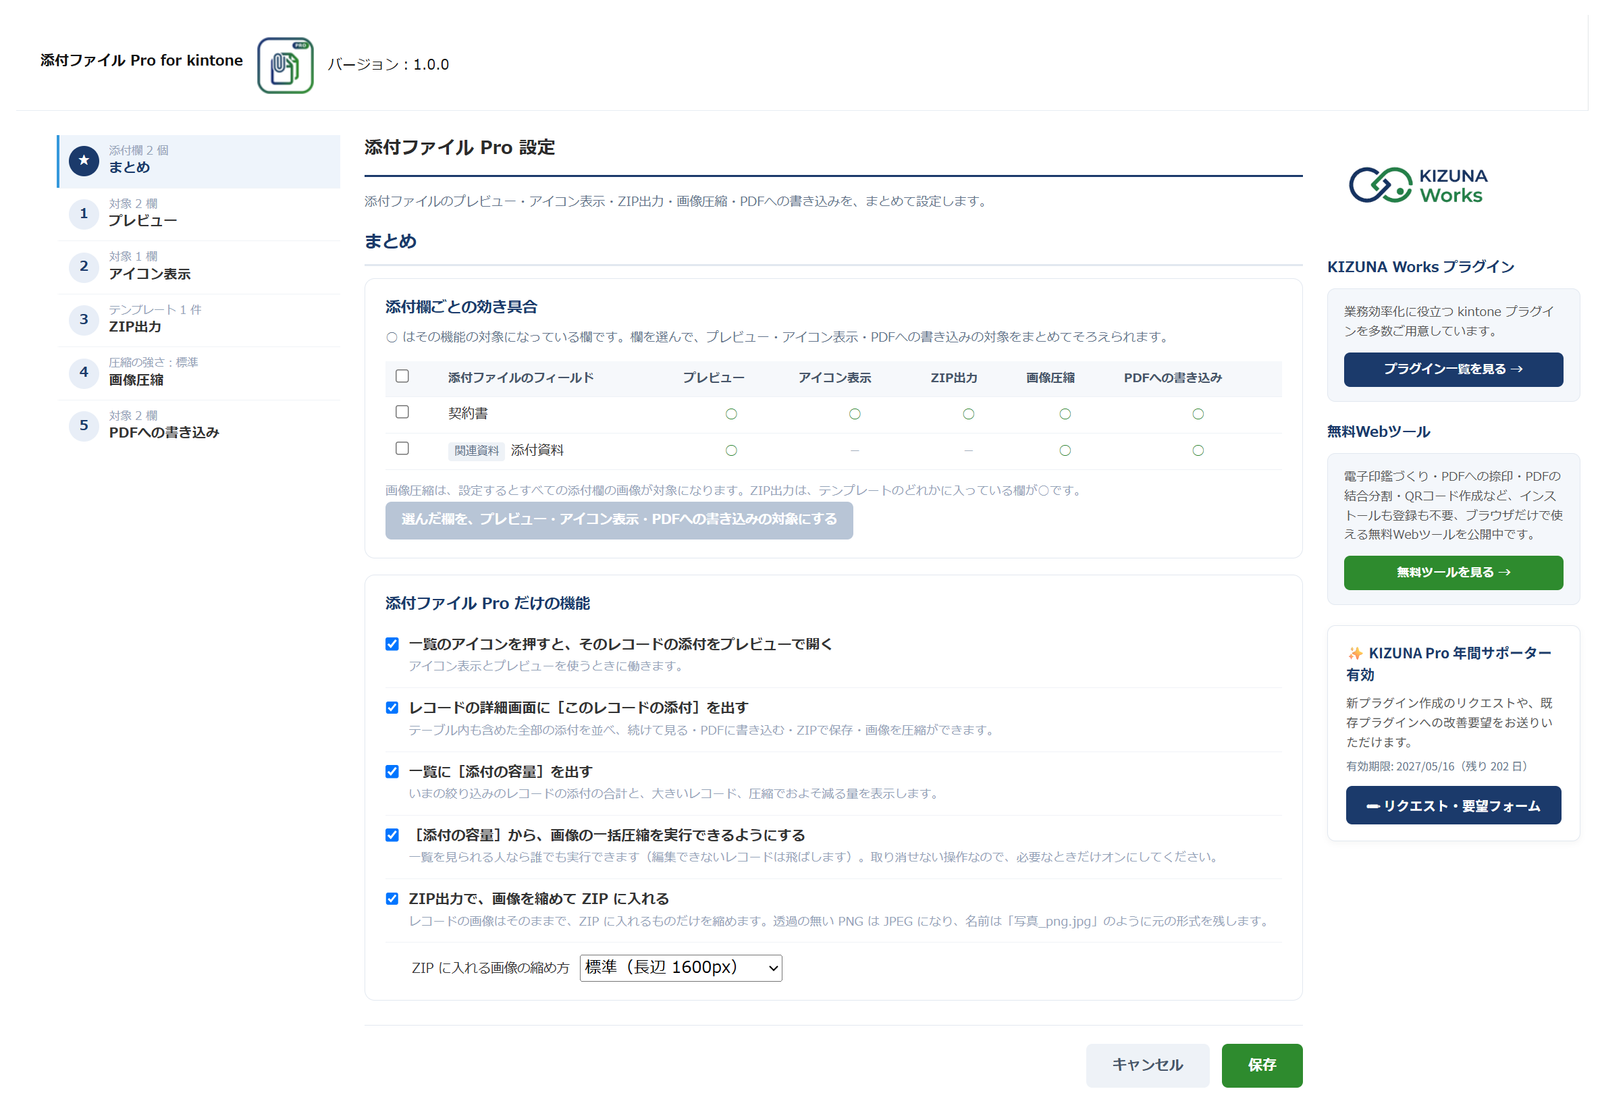
Task: Uncheck レコードの詳細画面に [このレコードの添付] option
Action: pyautogui.click(x=392, y=708)
